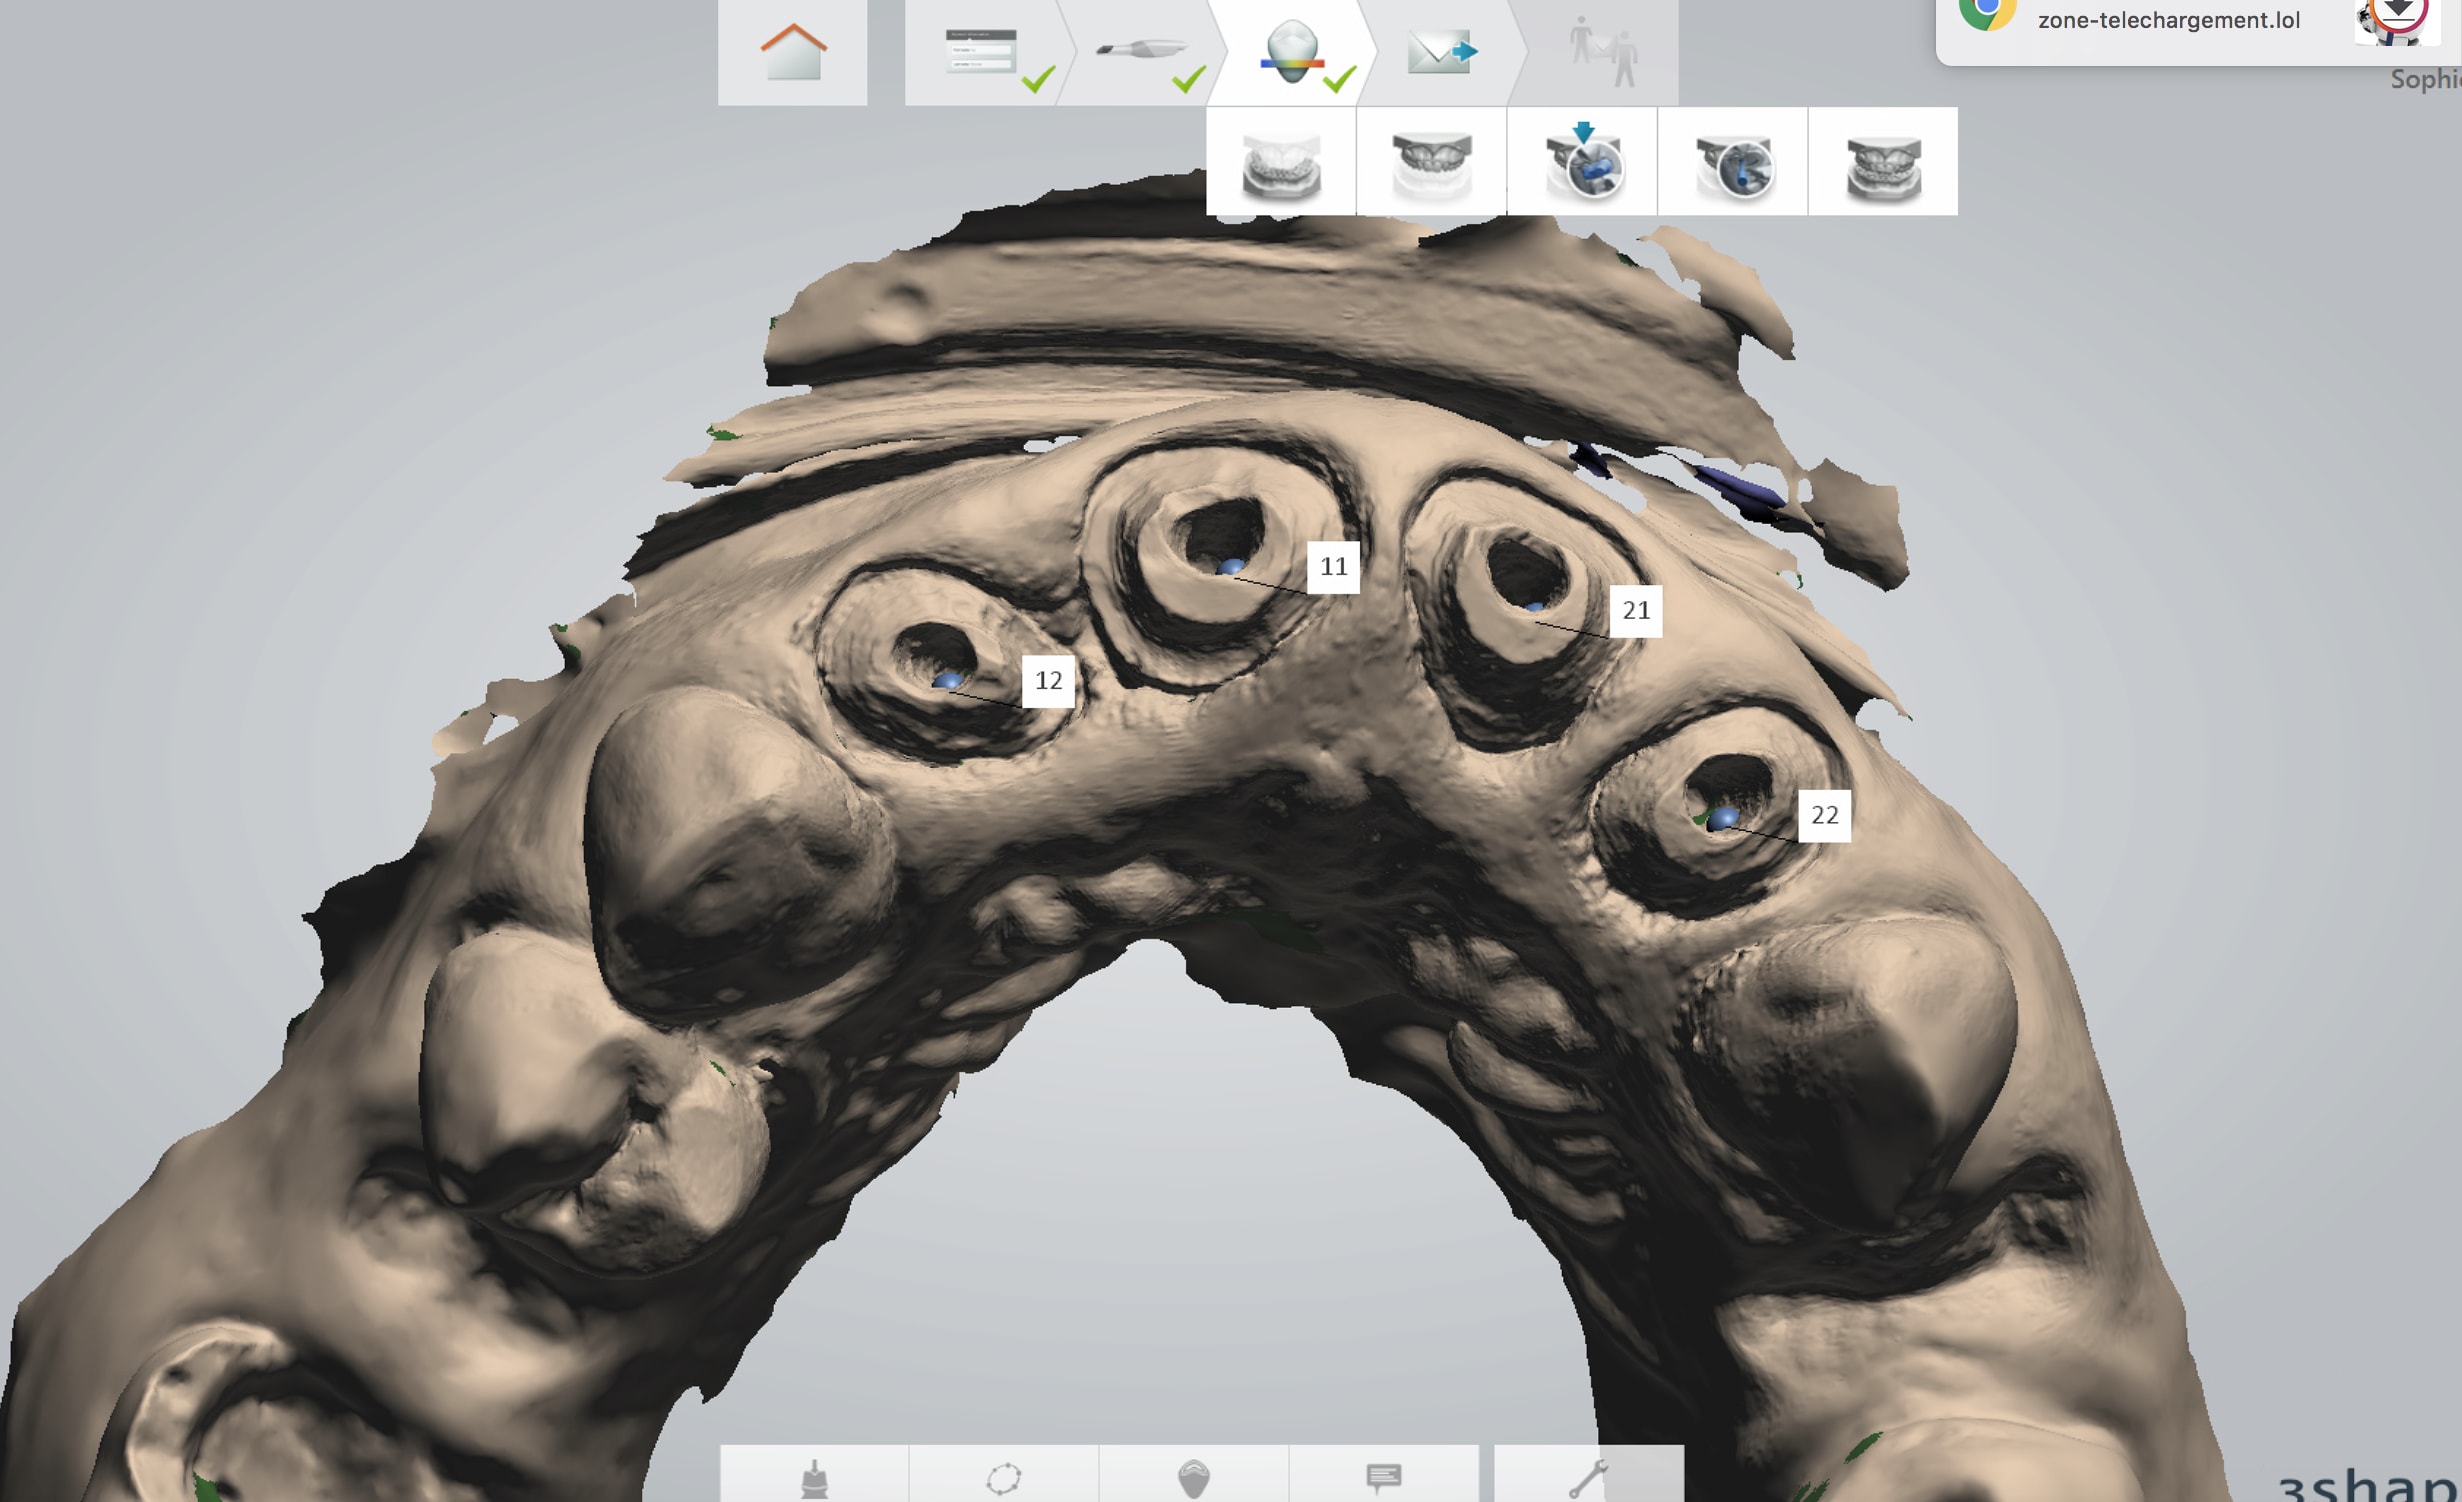Go to the intraoral scanner scan step

point(1140,52)
